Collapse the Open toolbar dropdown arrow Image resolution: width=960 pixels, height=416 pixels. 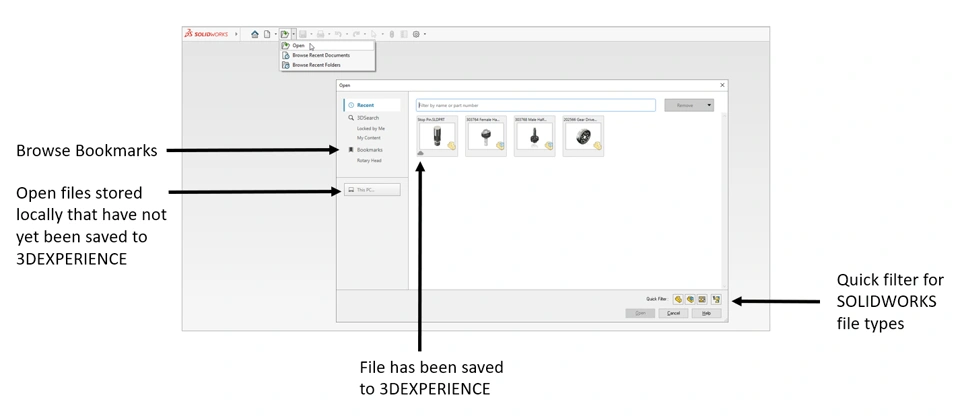294,34
